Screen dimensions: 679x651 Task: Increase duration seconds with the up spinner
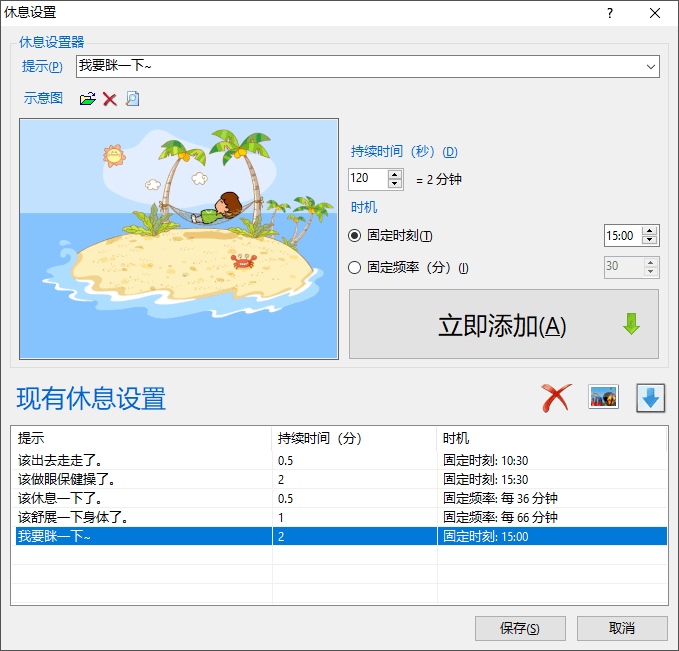pos(394,175)
